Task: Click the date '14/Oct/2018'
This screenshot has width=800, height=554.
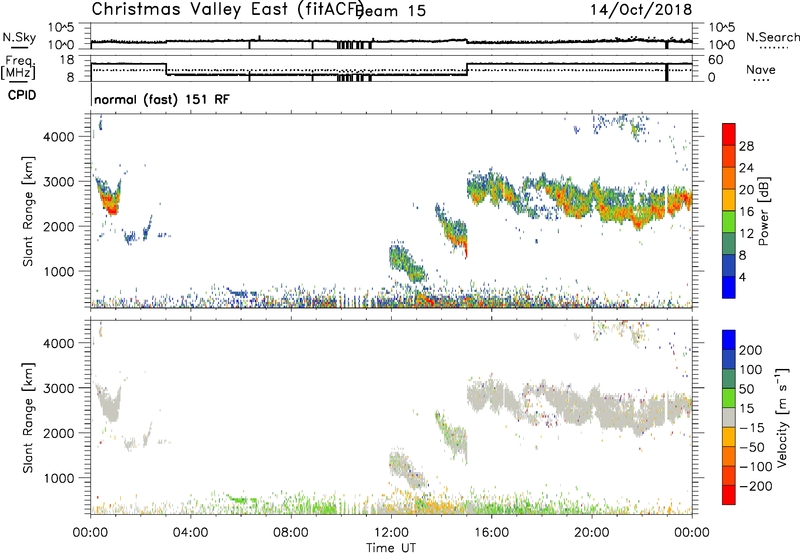Action: click(x=641, y=10)
